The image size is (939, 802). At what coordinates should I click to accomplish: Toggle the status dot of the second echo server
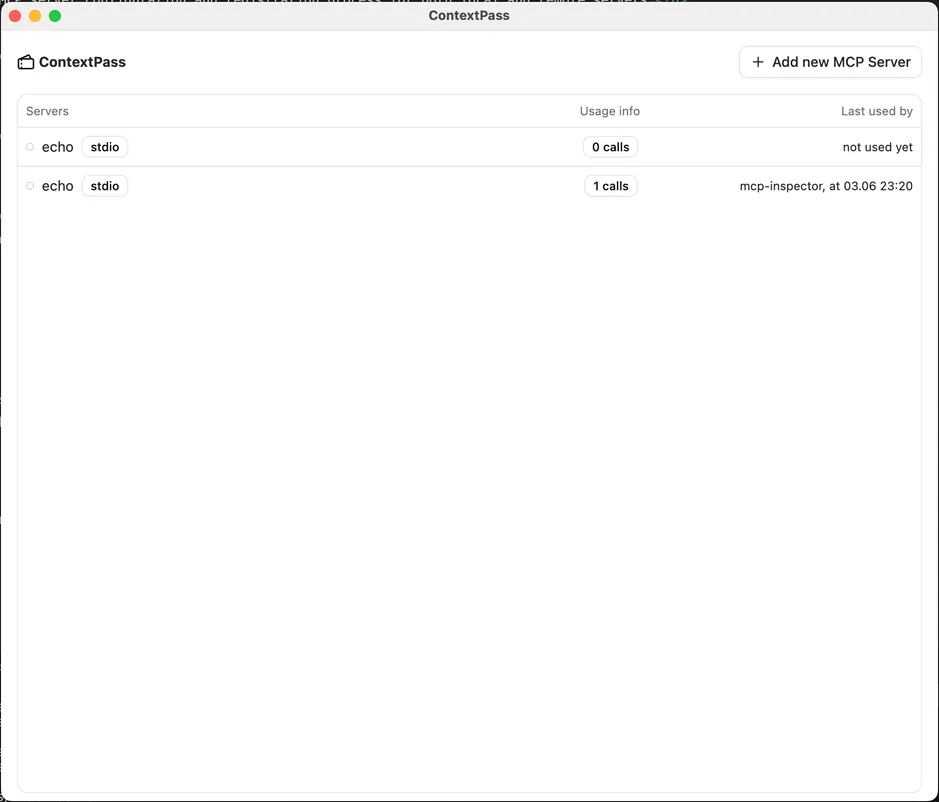coord(30,186)
